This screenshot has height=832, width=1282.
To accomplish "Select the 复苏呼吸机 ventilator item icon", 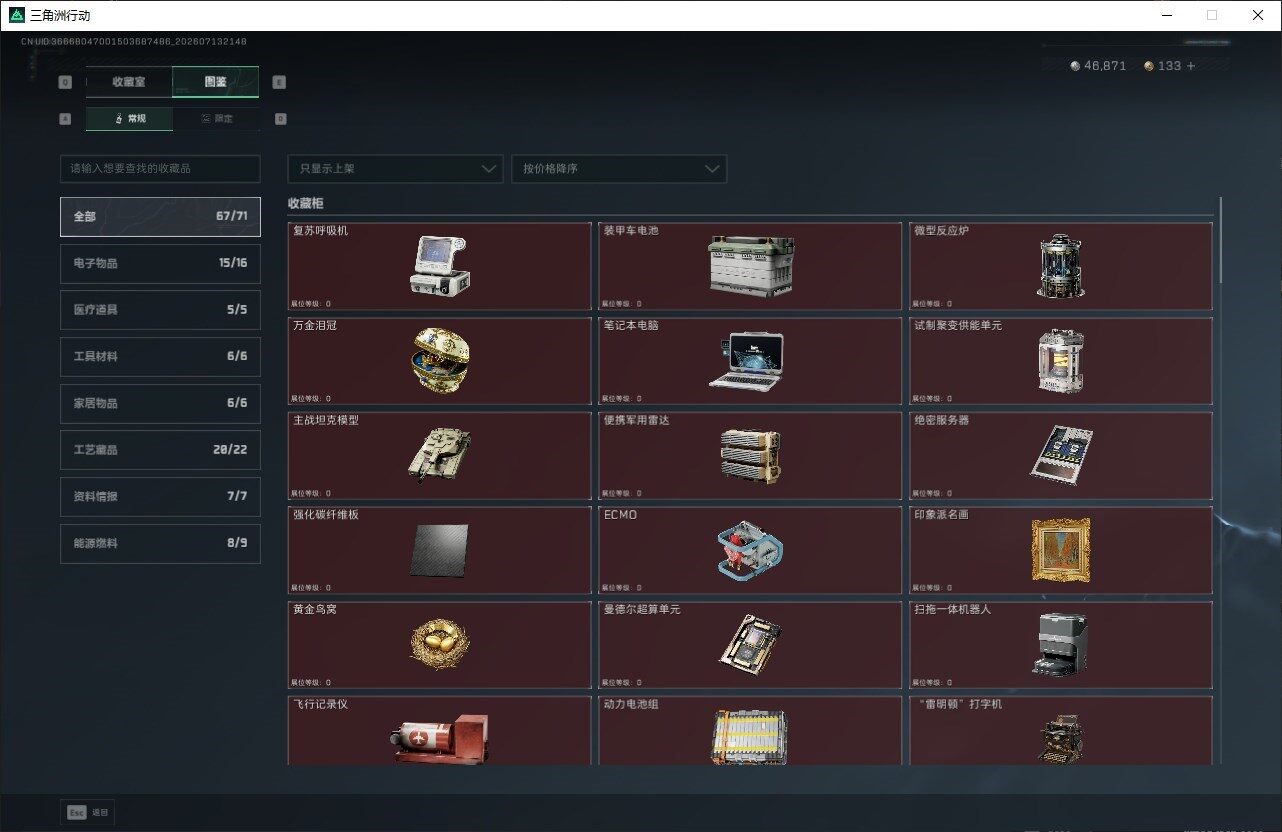I will pos(440,265).
